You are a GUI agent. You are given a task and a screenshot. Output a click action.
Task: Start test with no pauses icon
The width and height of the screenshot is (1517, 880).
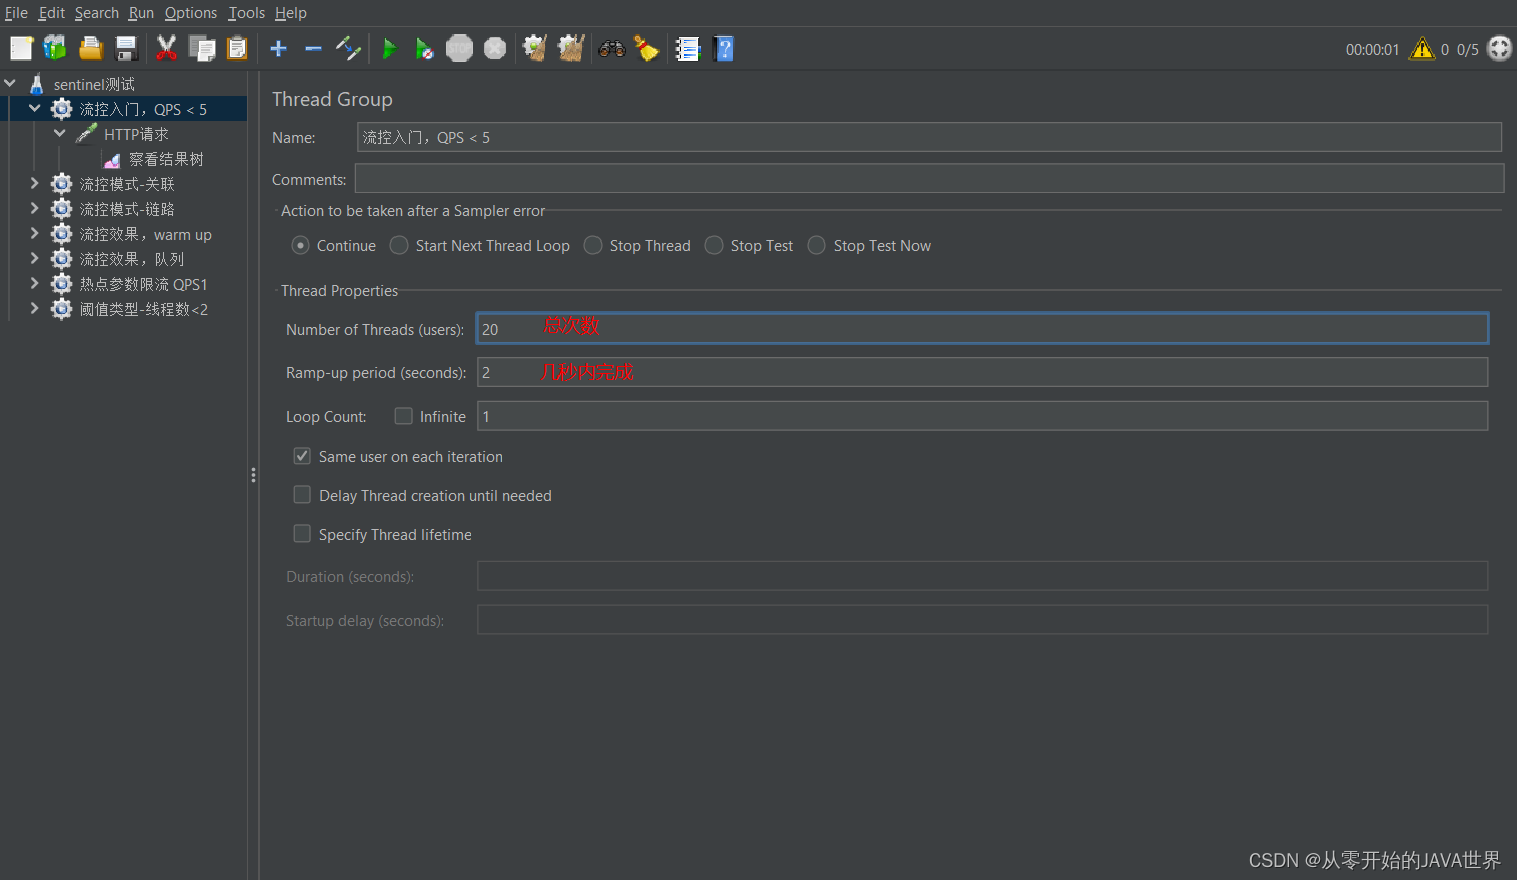tap(424, 48)
